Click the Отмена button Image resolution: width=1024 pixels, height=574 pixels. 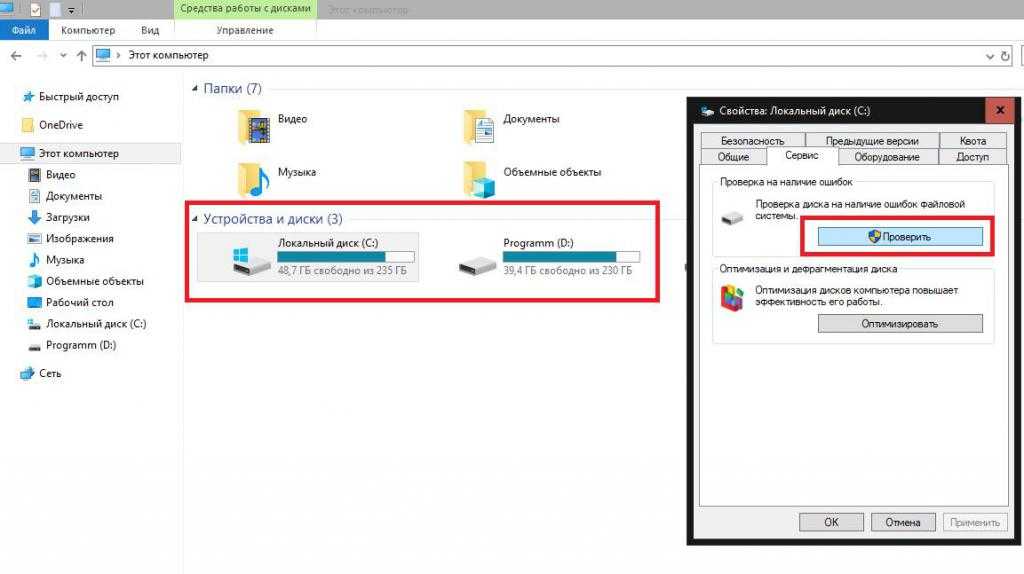903,522
